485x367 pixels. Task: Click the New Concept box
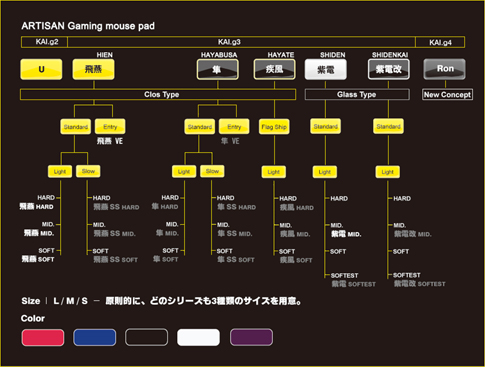tap(447, 94)
